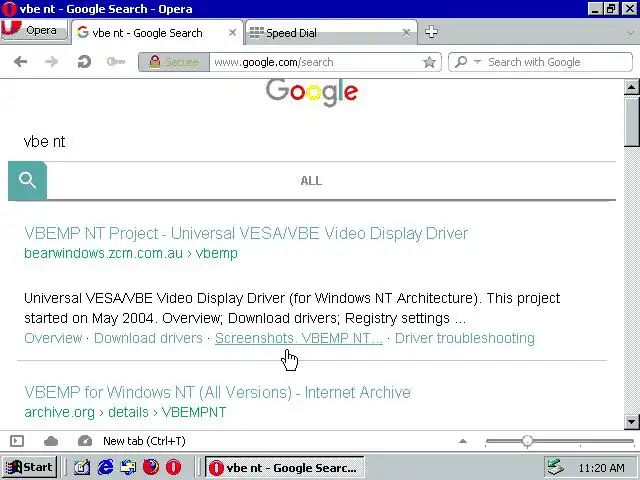The width and height of the screenshot is (640, 480).
Task: Open the Download drivers sitelink
Action: point(148,338)
